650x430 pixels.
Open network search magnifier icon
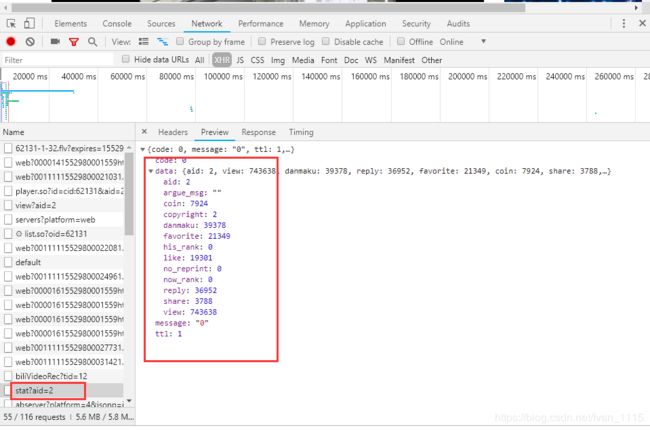92,42
